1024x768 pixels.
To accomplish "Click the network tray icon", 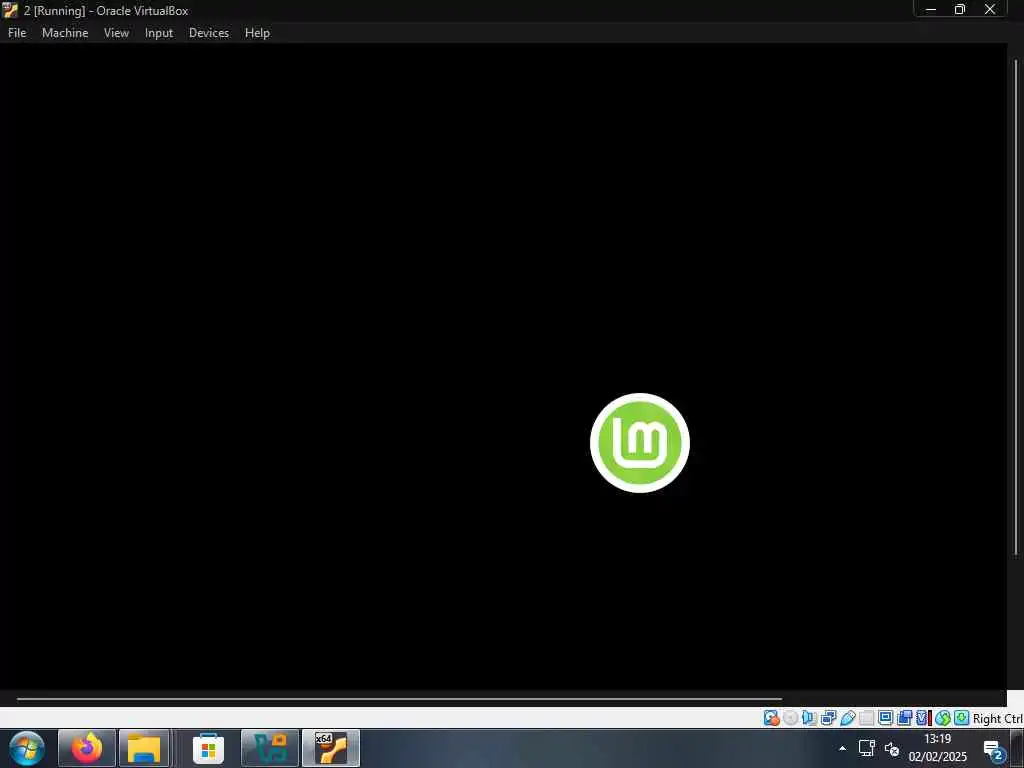I will click(x=867, y=748).
